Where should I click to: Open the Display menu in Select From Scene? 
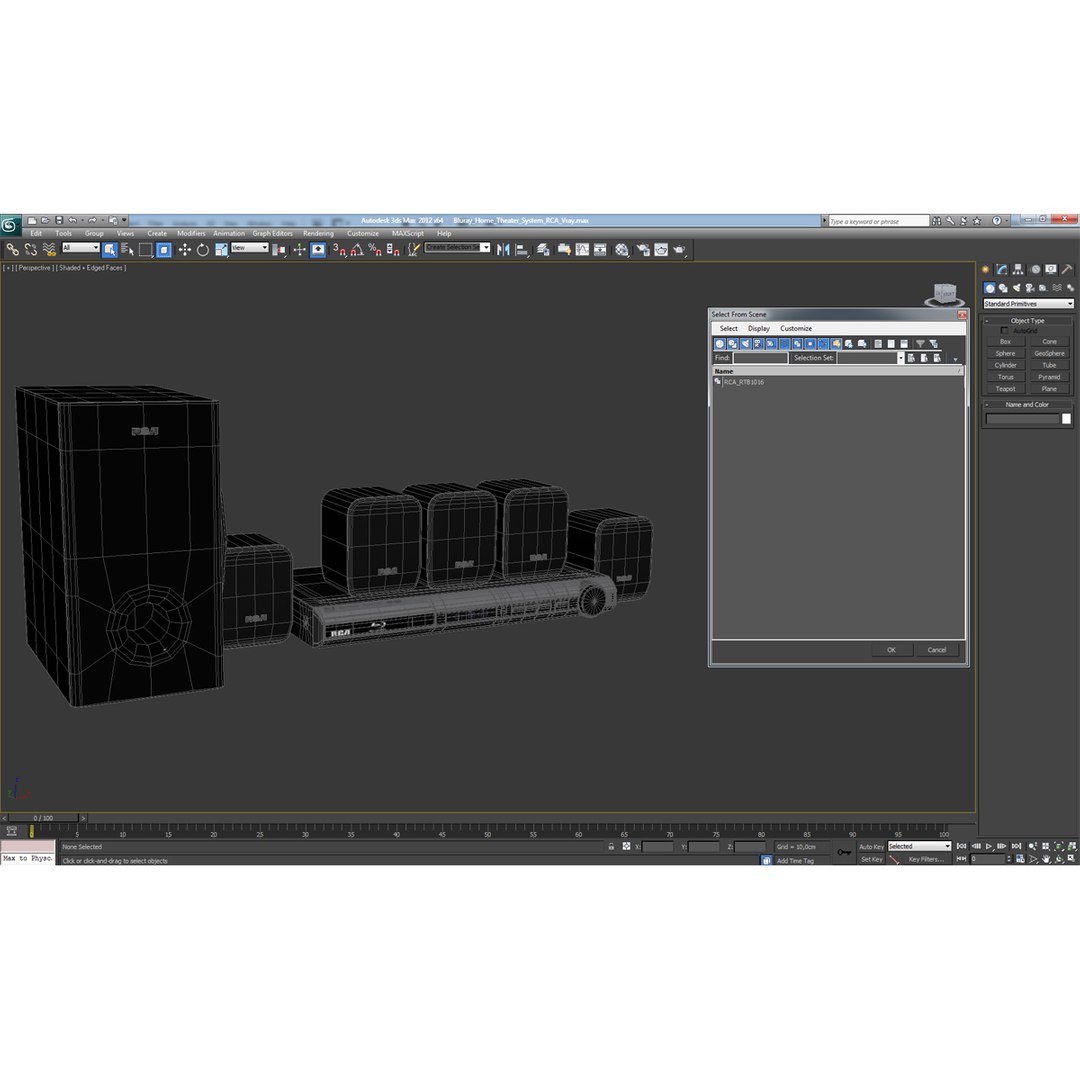[x=758, y=329]
